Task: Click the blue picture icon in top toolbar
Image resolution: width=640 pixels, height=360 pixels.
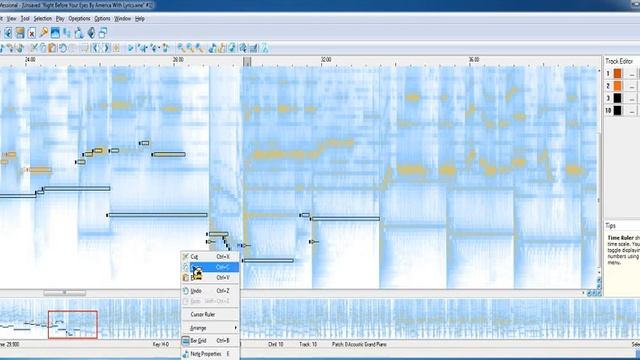Action: [x=55, y=33]
